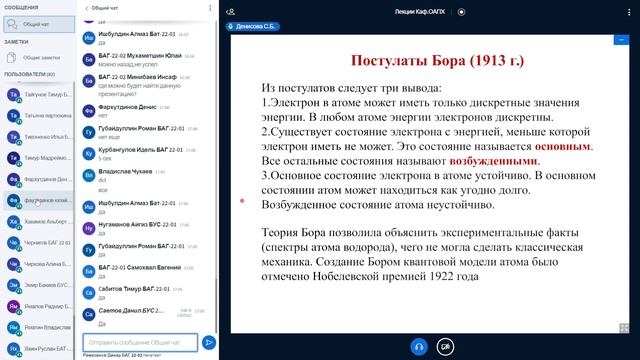Select user Чиркова Алина in the user list
This screenshot has width=640, height=360.
[39, 264]
